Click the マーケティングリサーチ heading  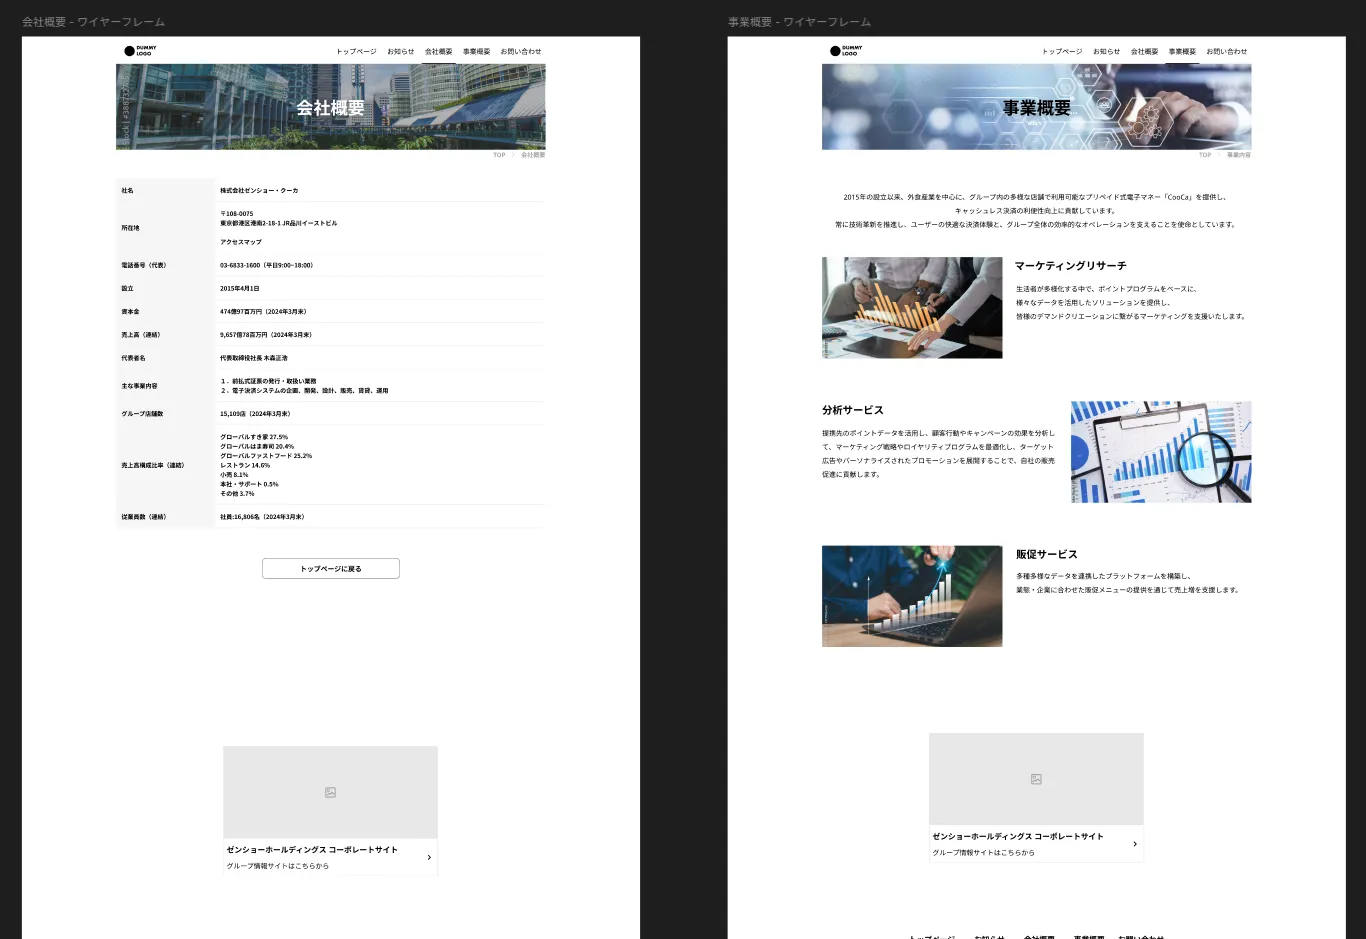[x=1071, y=266]
